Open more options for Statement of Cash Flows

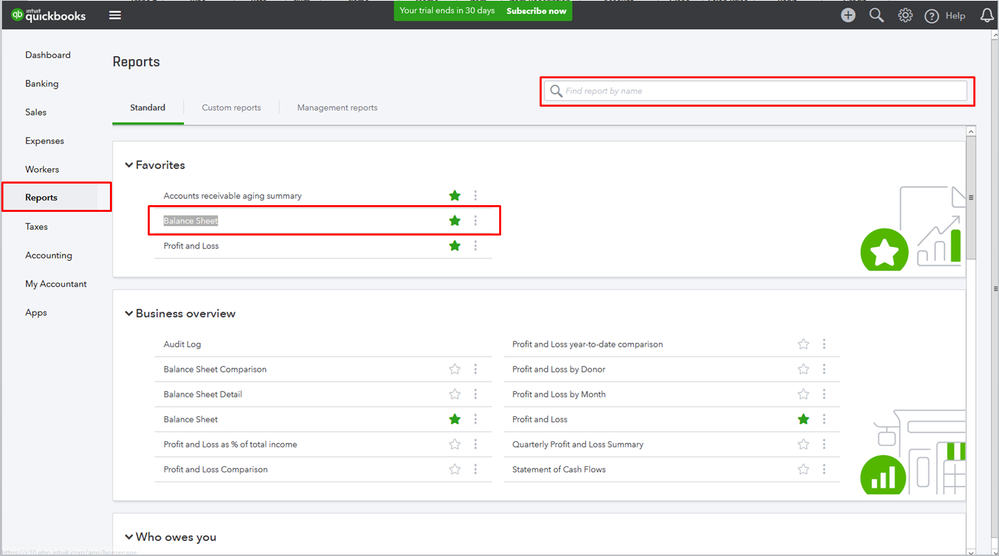click(824, 469)
